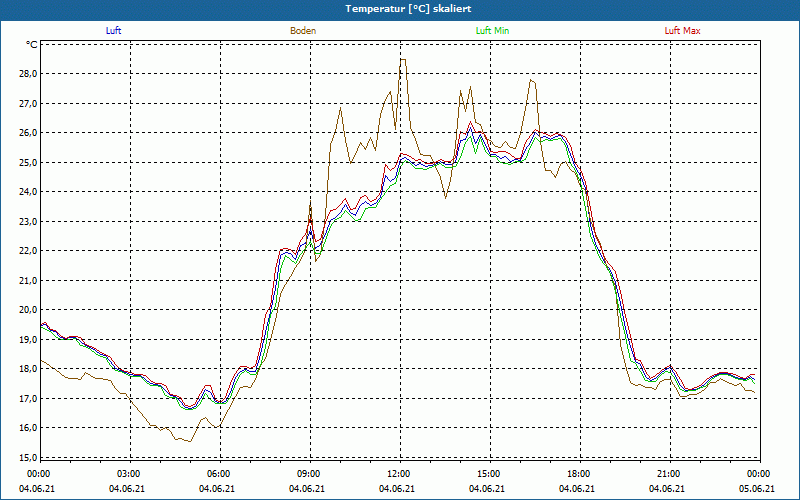Click the 21:00 time axis label
Screen dimensions: 800x500
click(669, 474)
